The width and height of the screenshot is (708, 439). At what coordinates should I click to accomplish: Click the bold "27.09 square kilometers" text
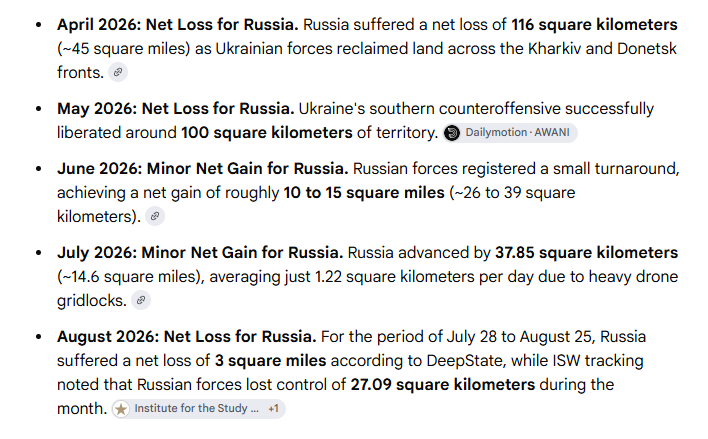[x=442, y=384]
